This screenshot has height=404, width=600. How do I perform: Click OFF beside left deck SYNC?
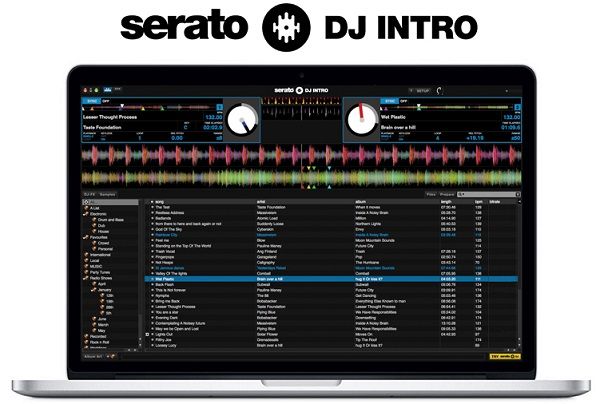click(106, 101)
